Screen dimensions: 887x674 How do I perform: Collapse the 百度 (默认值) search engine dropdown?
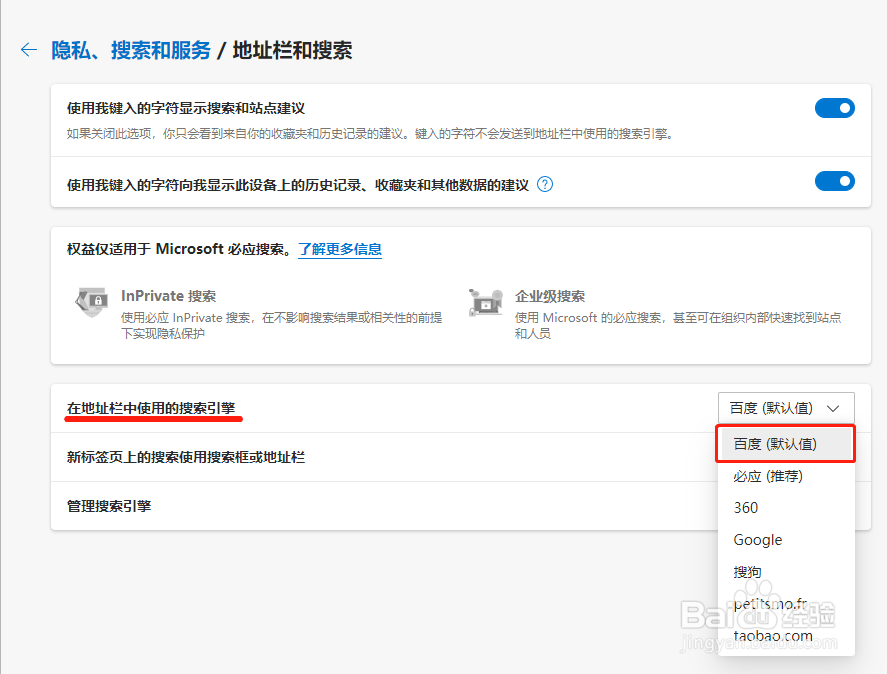pyautogui.click(x=786, y=408)
